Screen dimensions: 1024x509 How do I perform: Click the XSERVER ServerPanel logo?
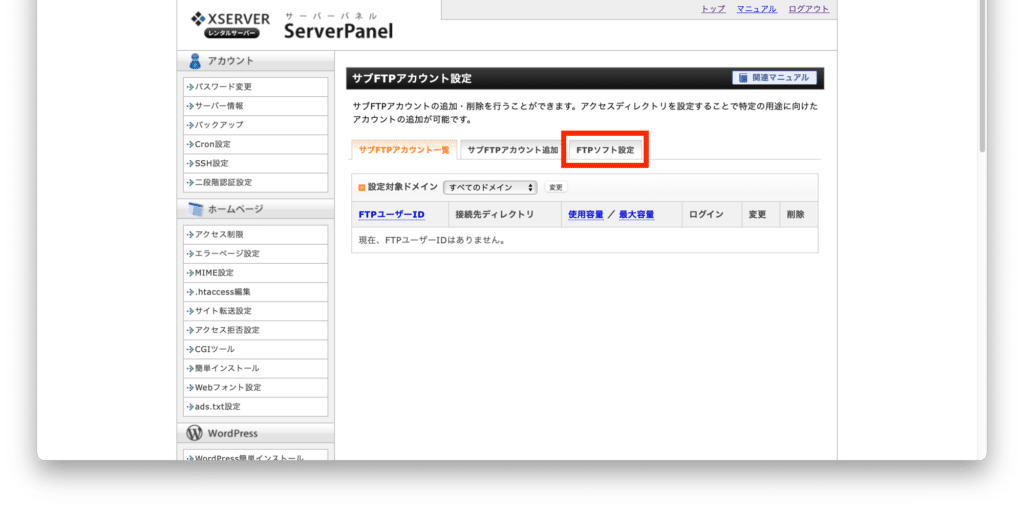pyautogui.click(x=289, y=24)
